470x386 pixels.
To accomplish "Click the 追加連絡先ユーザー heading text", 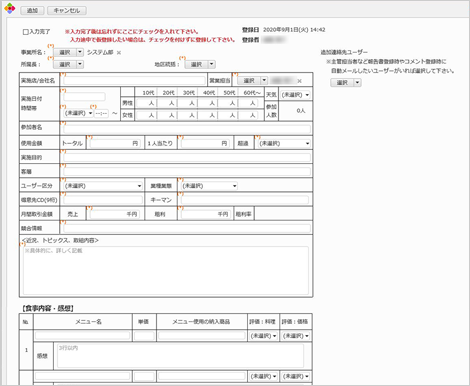I will tap(344, 52).
